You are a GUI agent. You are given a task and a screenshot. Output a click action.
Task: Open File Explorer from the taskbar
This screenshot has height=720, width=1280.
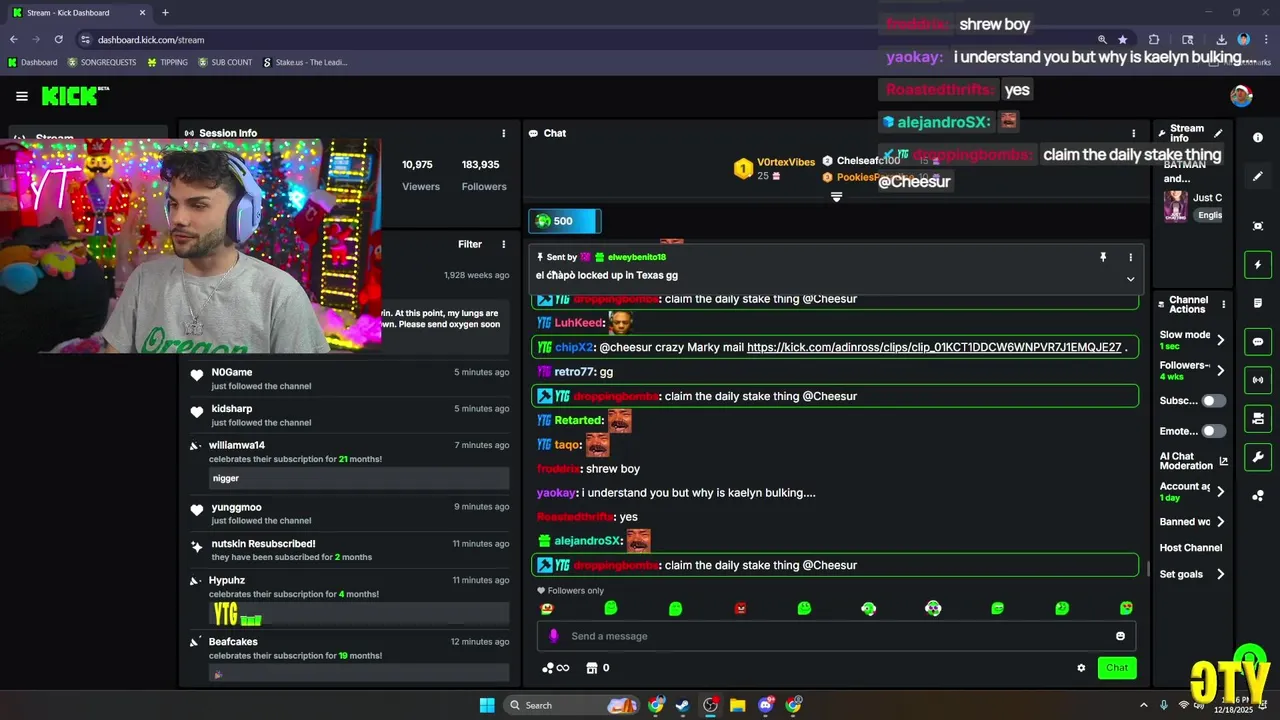tap(738, 705)
